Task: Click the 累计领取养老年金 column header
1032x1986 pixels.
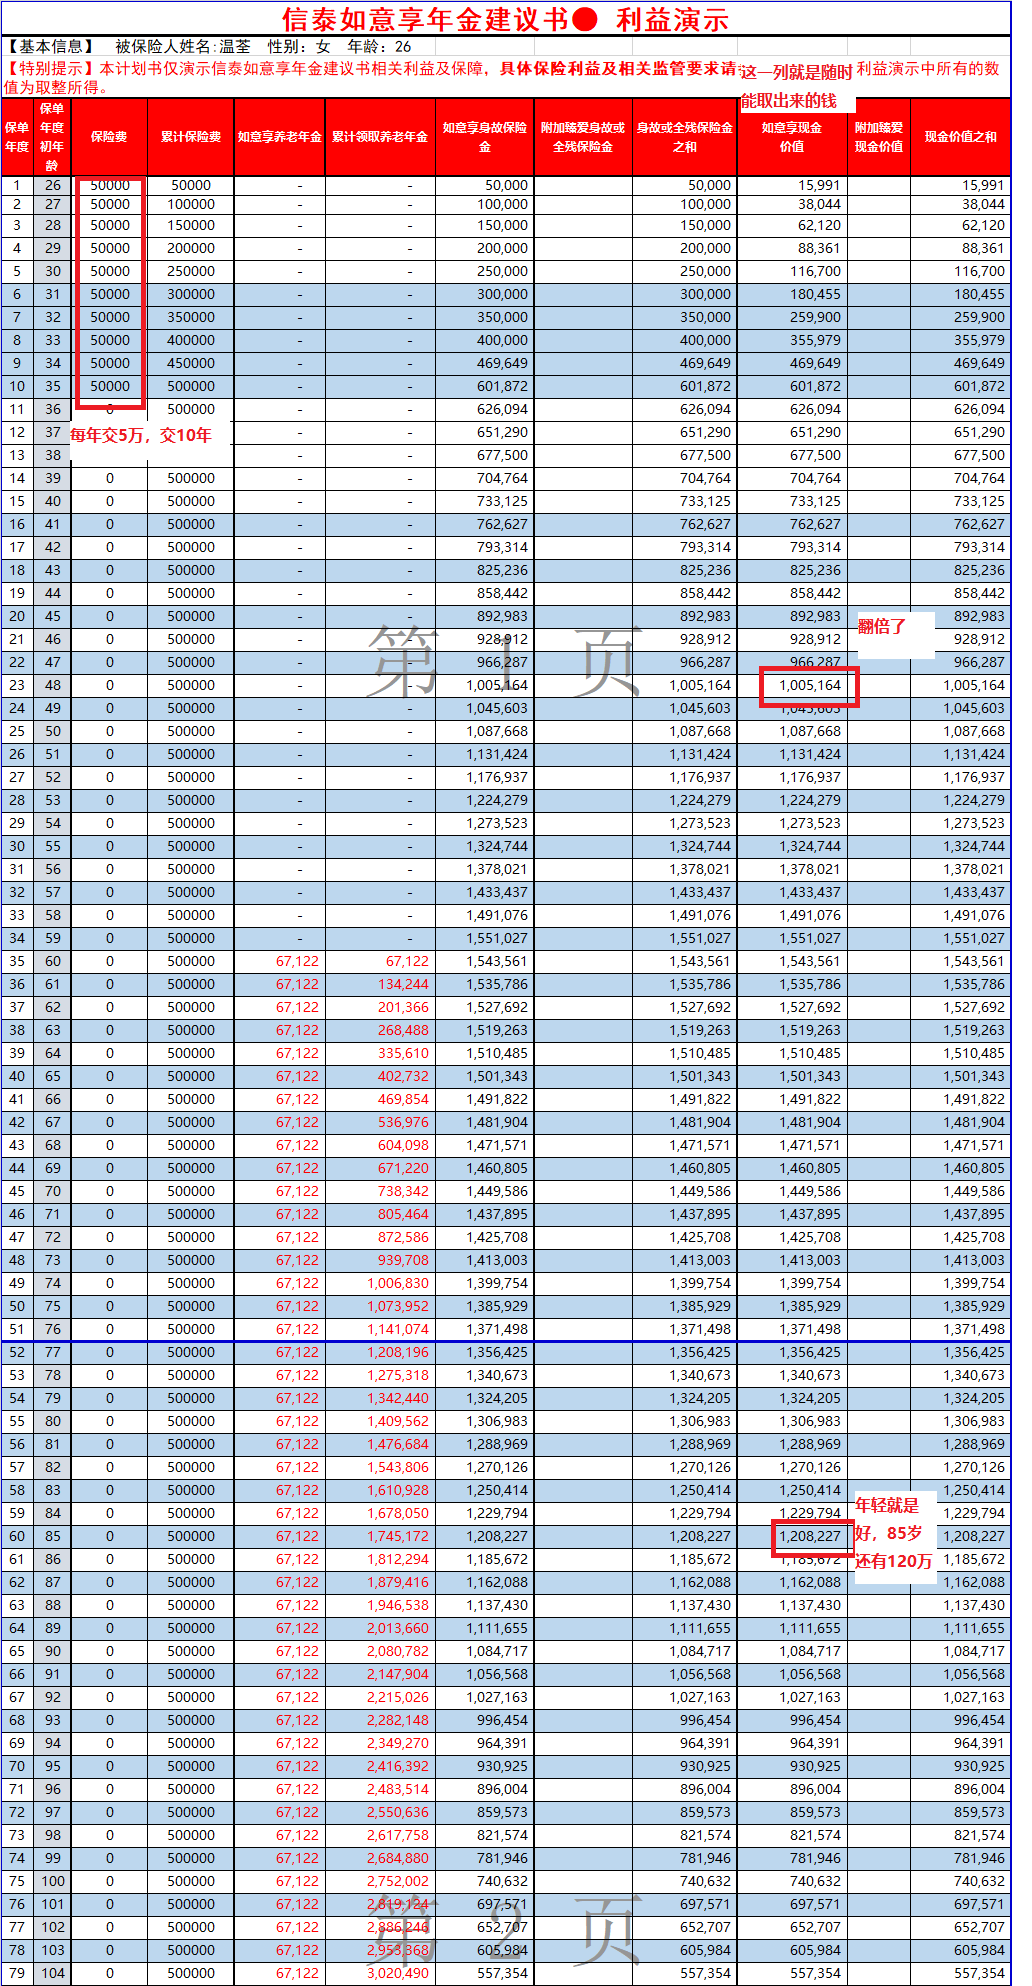Action: coord(380,136)
